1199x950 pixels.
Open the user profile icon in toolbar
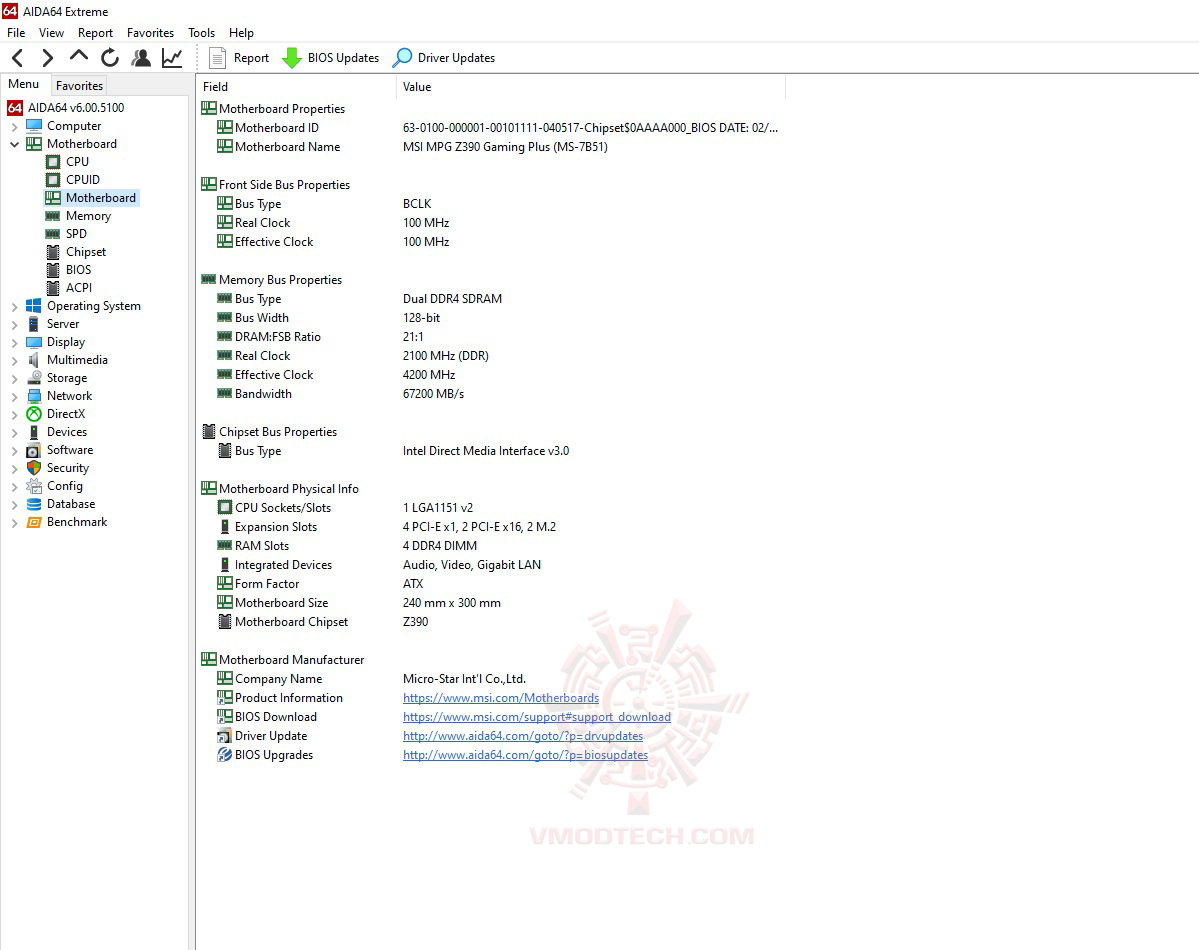click(141, 58)
